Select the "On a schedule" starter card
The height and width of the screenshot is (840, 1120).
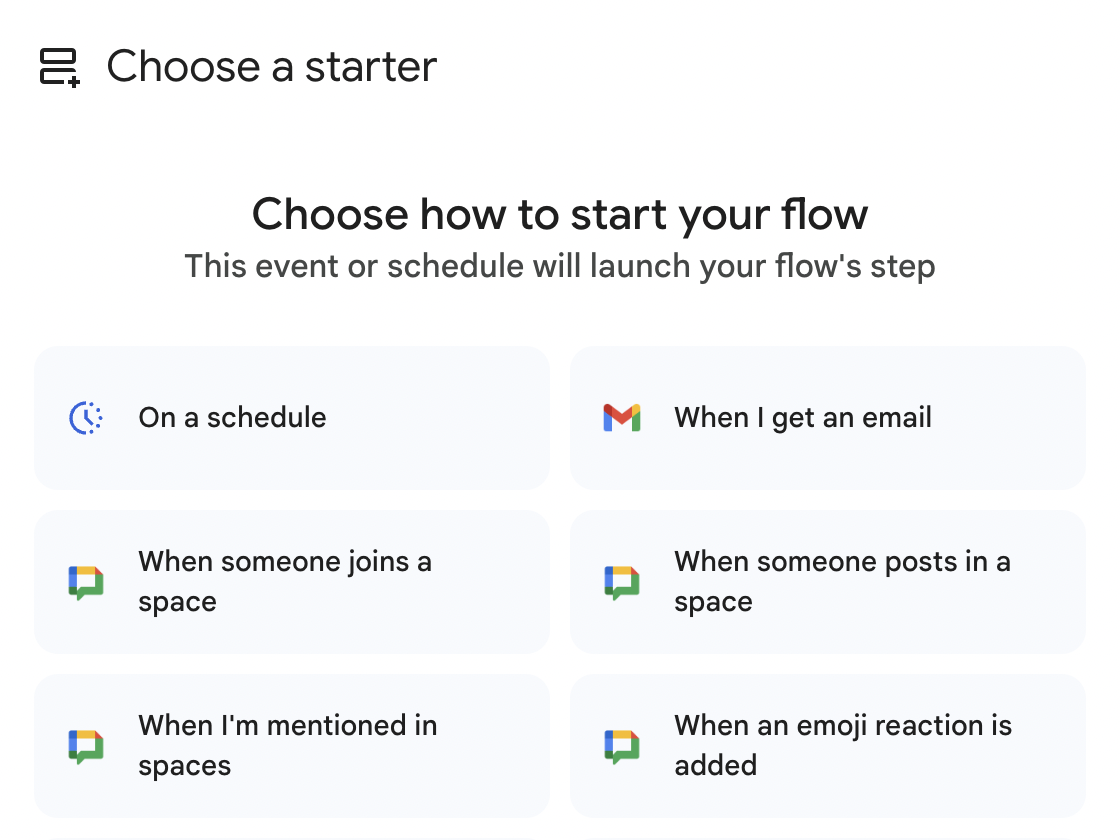[291, 417]
